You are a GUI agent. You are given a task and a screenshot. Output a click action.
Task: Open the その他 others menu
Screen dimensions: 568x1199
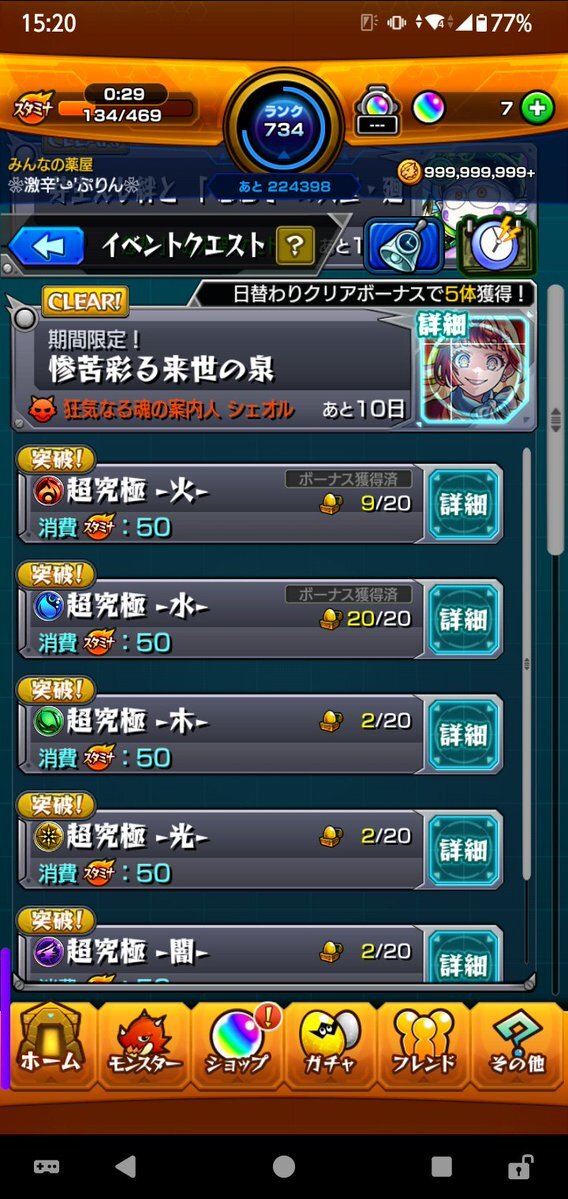[517, 1045]
